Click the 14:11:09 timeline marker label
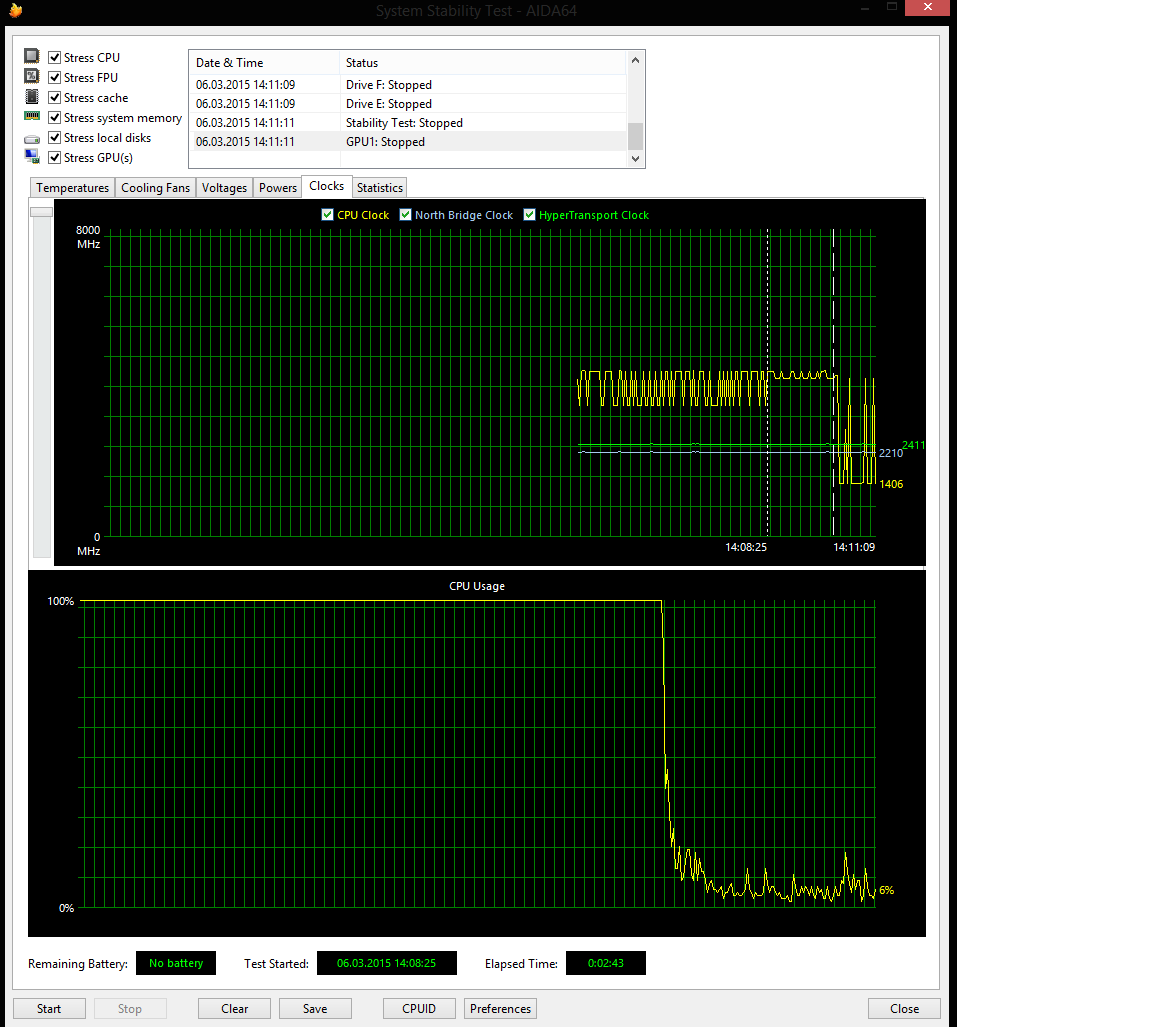Screen dimensions: 1152x1027 point(854,547)
